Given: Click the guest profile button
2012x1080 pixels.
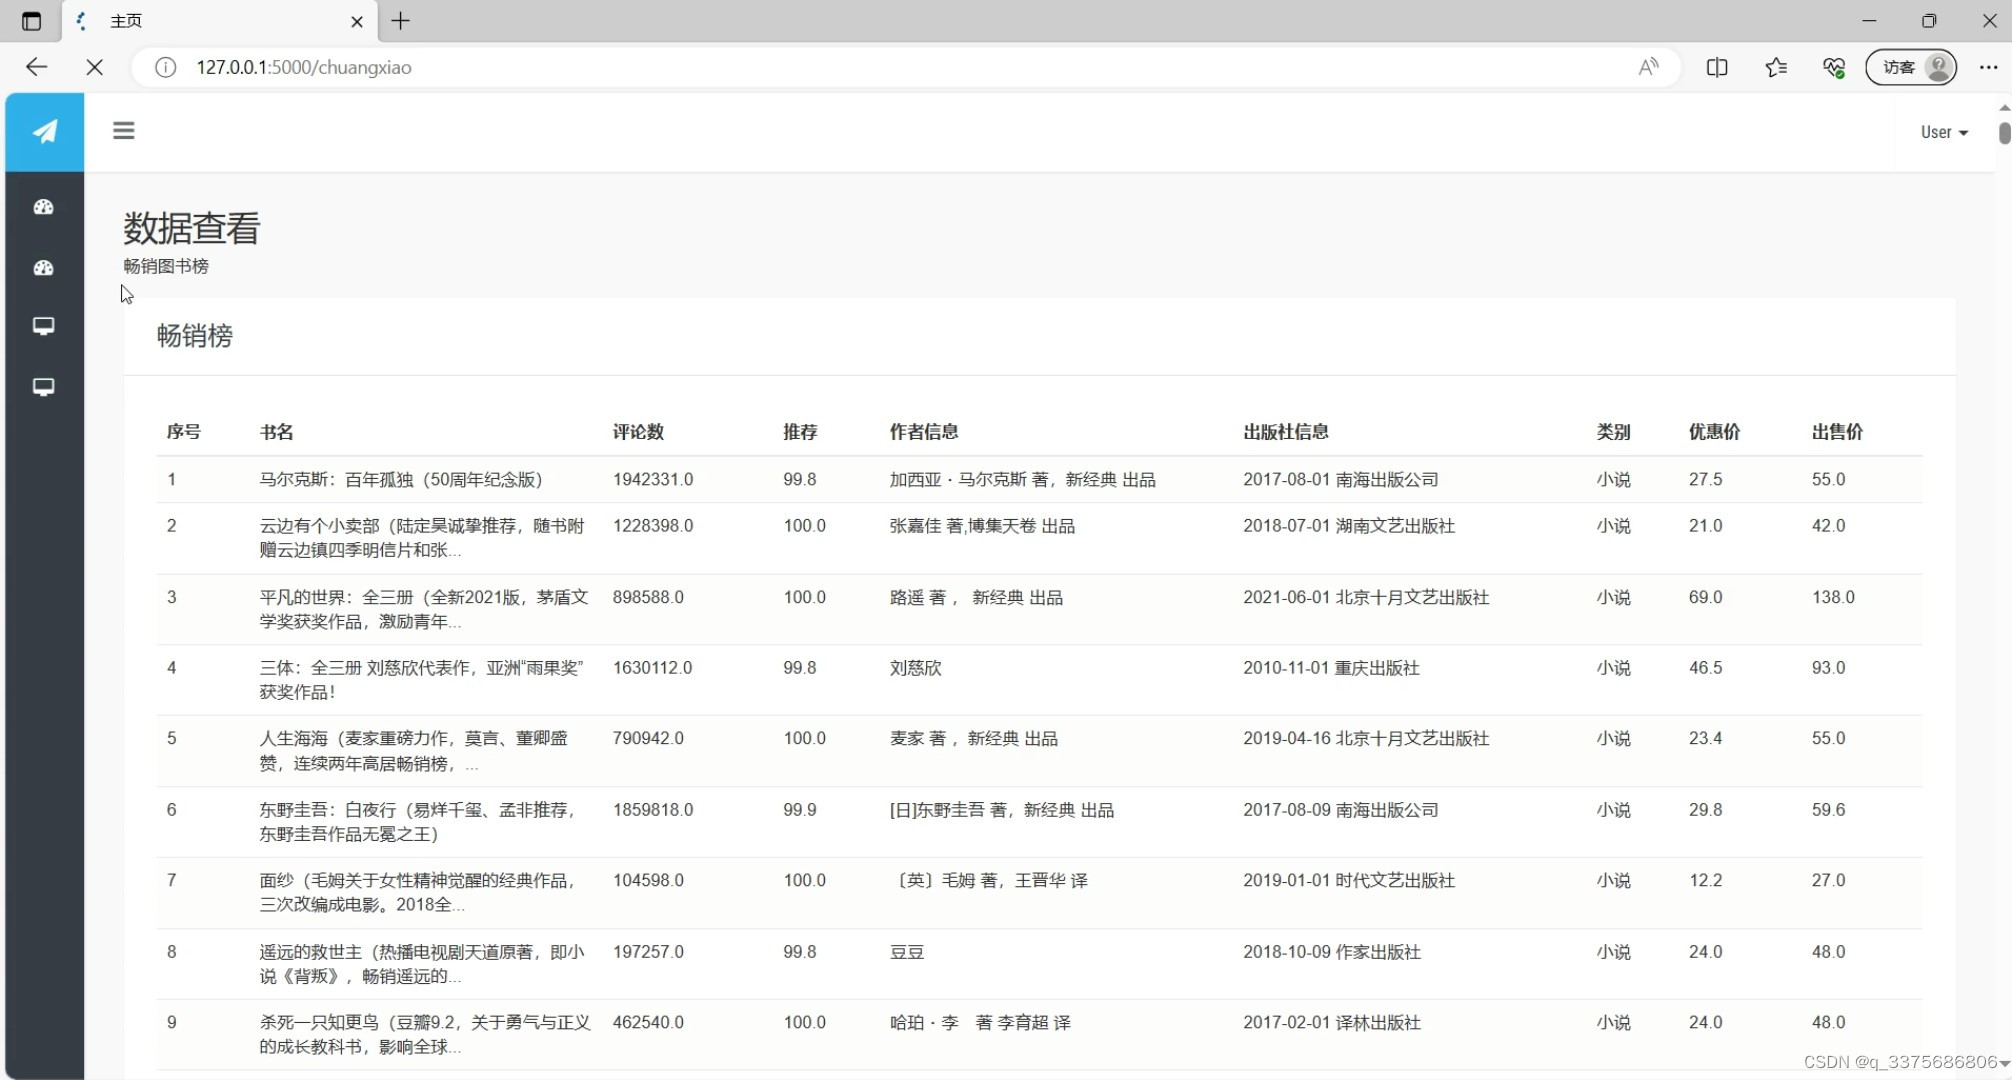Looking at the screenshot, I should click(x=1911, y=67).
